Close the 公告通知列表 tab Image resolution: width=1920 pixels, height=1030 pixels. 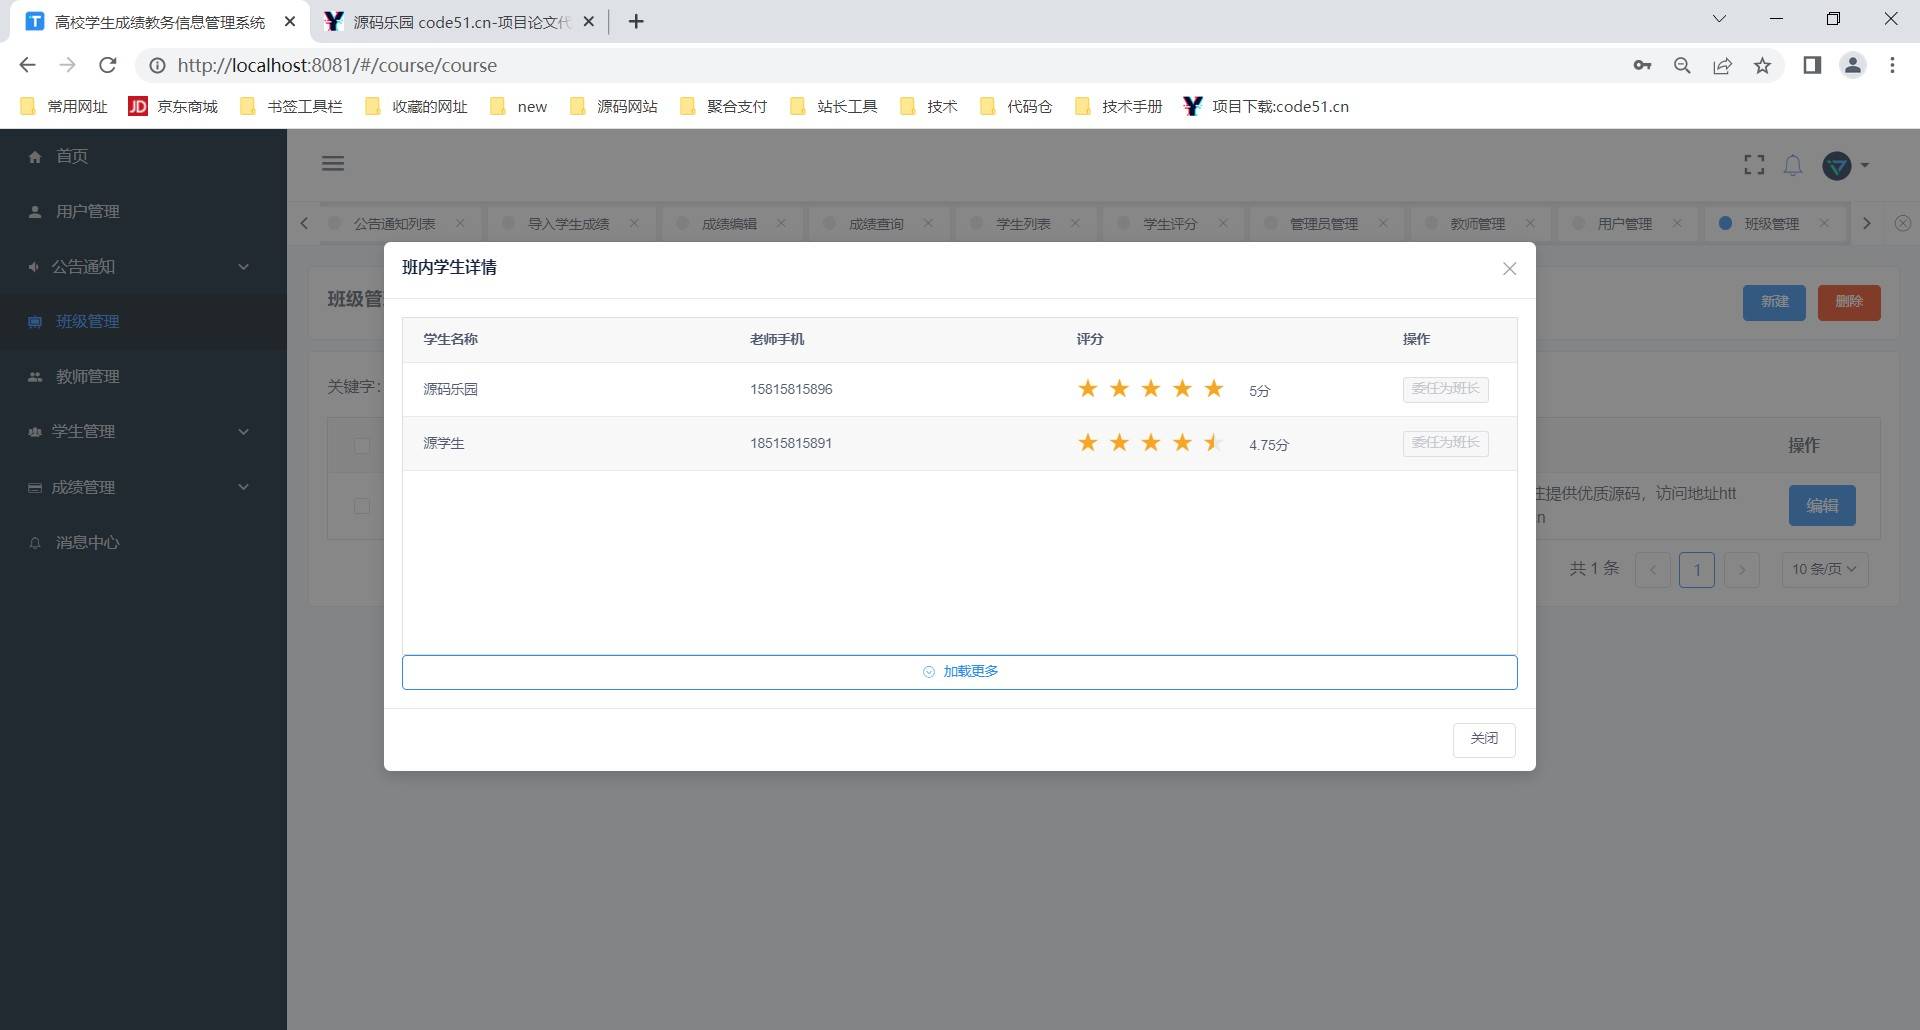pos(460,223)
